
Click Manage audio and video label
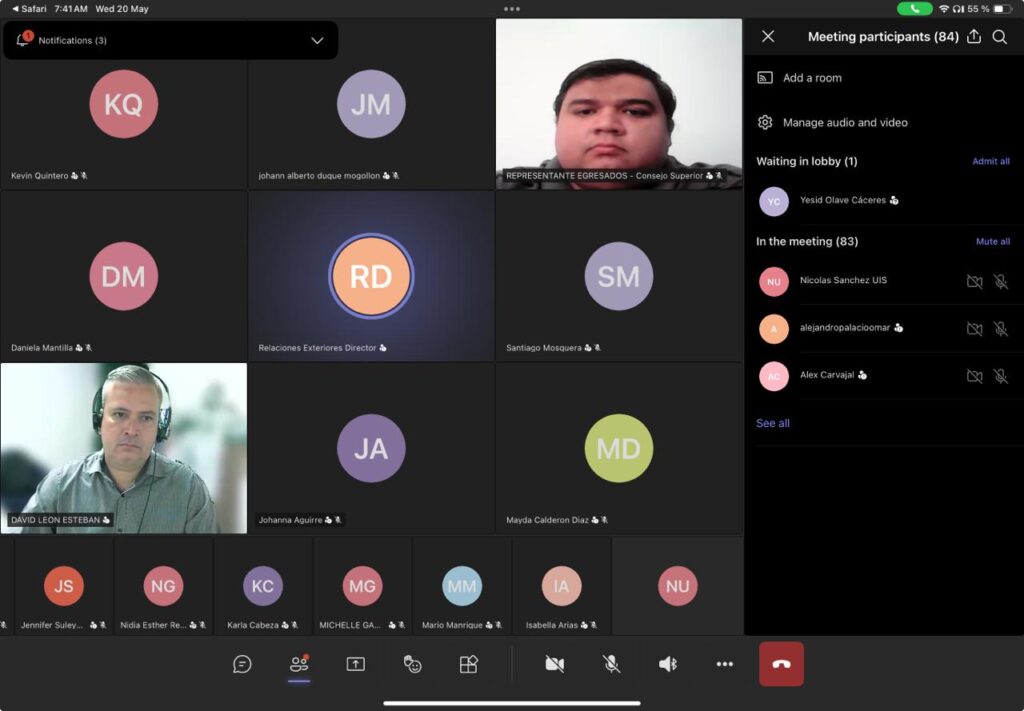coord(845,122)
